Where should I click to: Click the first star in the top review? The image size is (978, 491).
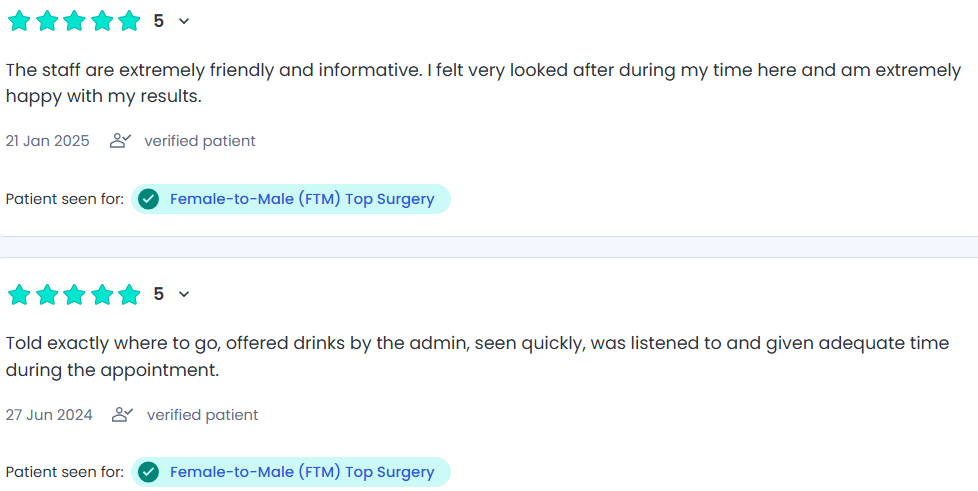pos(19,21)
